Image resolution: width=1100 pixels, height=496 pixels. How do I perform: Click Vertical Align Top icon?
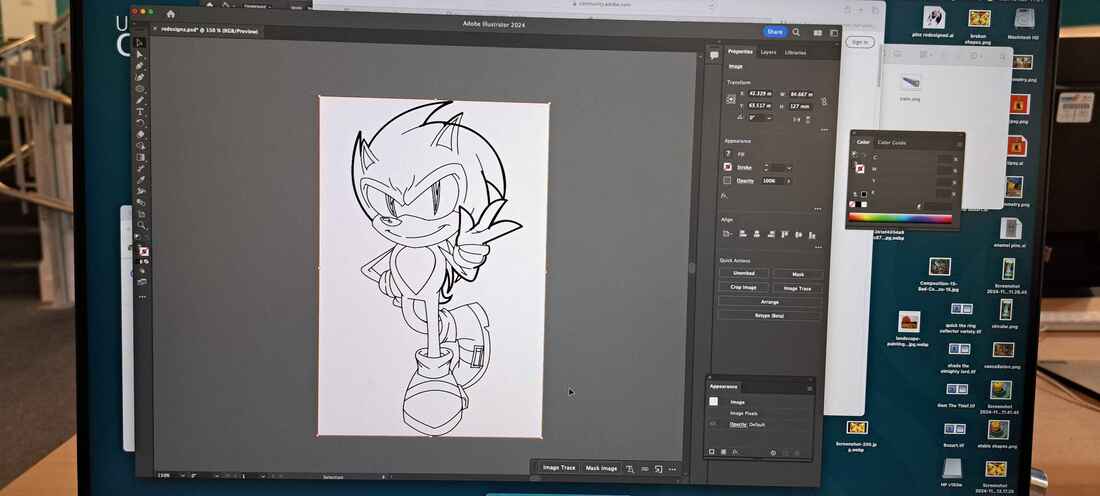(x=785, y=234)
